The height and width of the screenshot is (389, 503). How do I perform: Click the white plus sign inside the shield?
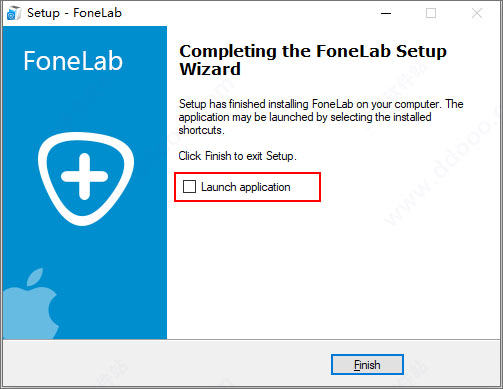coord(84,176)
